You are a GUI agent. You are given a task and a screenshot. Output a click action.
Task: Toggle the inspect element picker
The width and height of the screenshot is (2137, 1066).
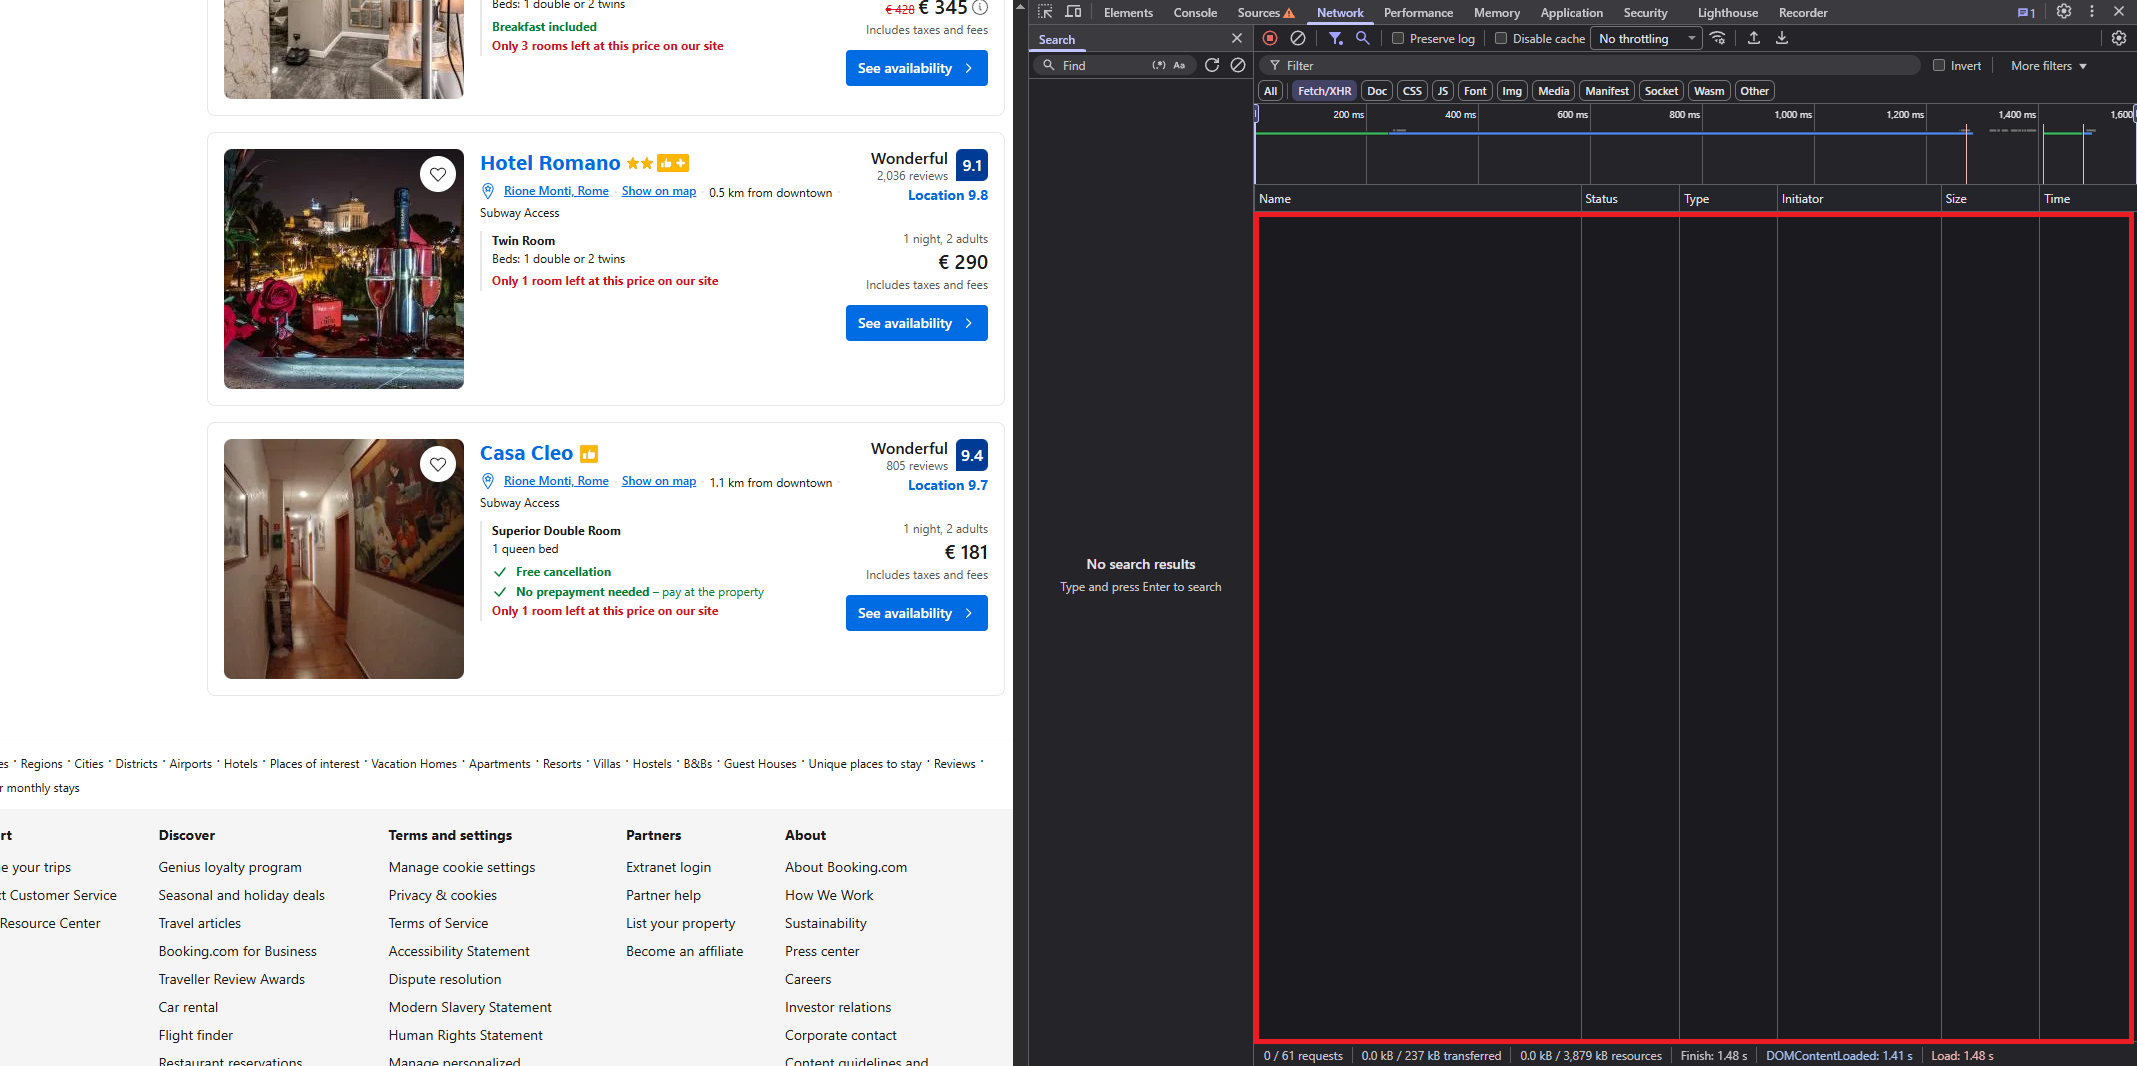[x=1045, y=12]
